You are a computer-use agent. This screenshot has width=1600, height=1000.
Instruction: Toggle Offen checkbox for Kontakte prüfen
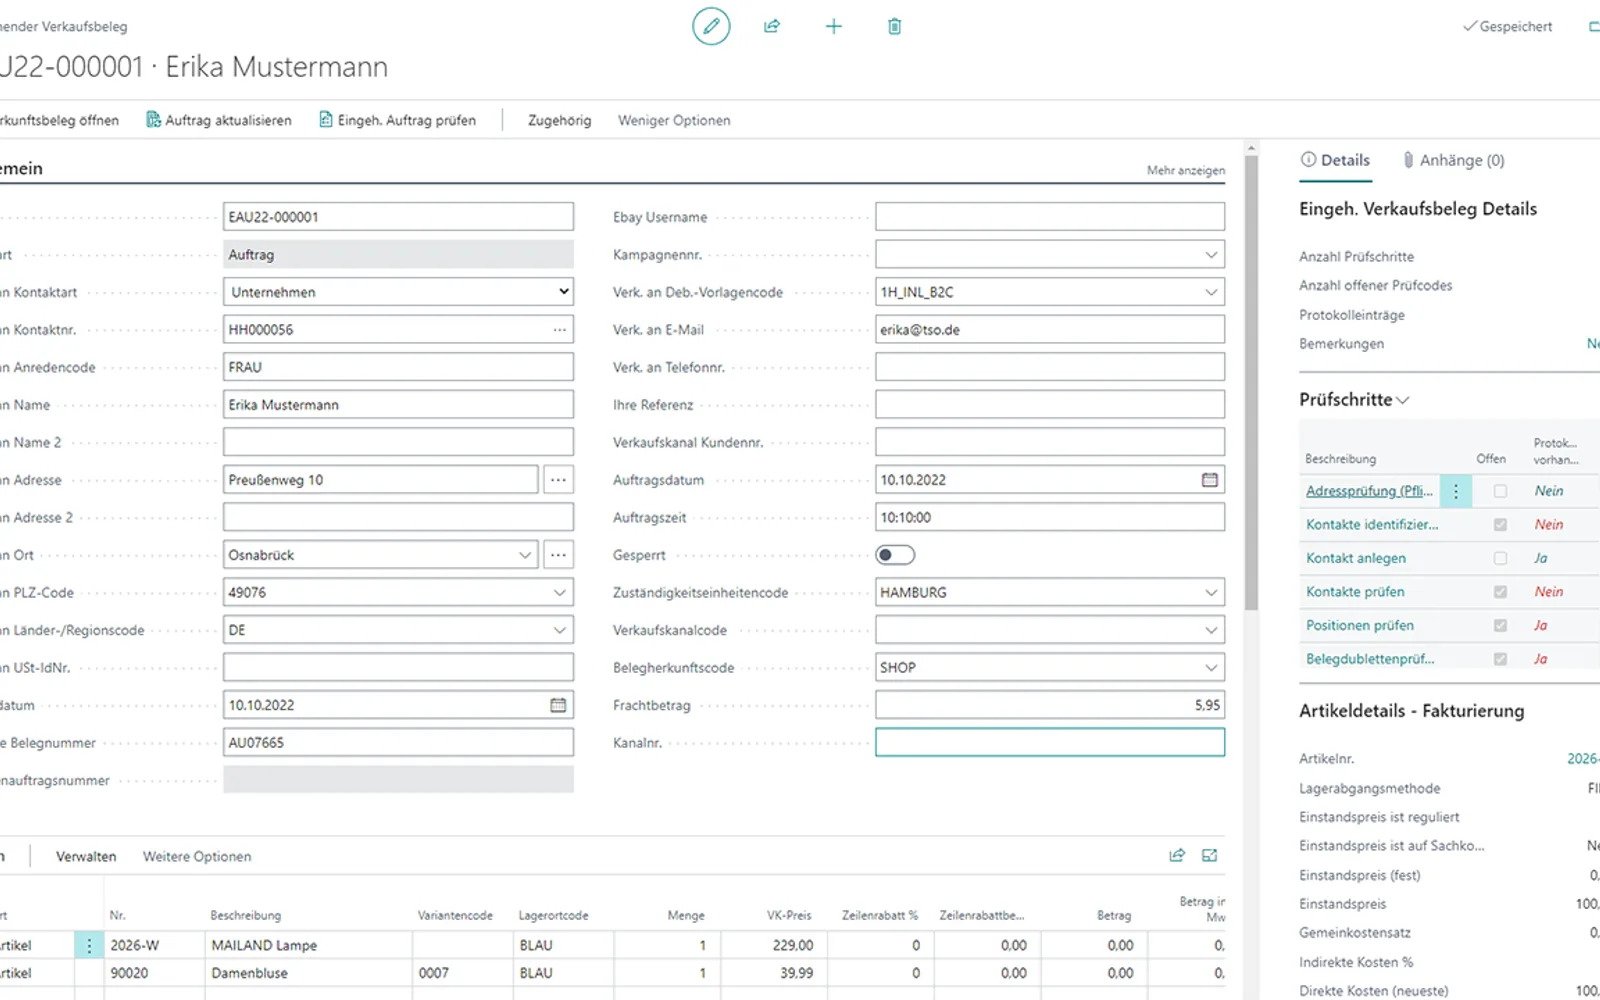click(1500, 592)
